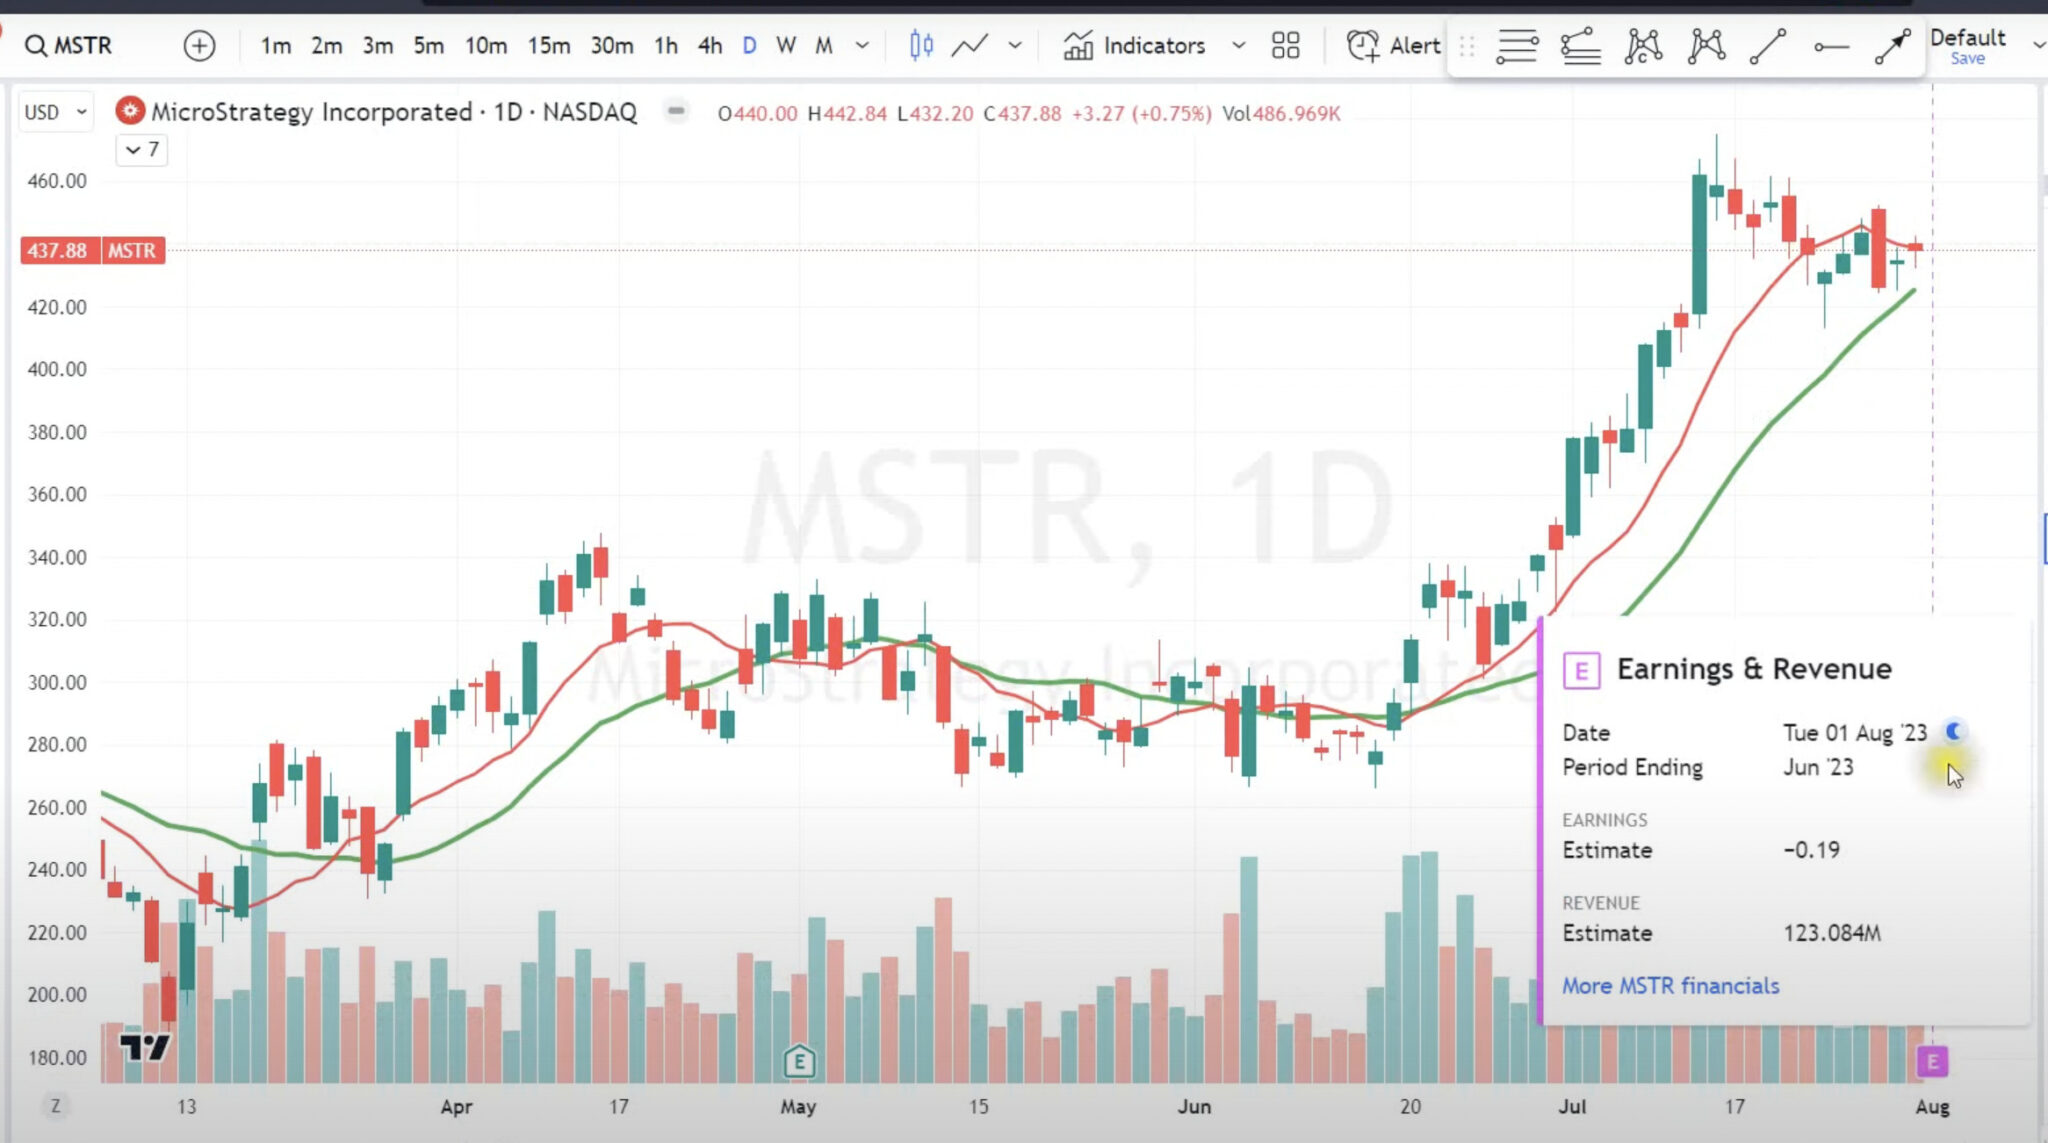
Task: Click the add symbol plus icon
Action: click(199, 45)
